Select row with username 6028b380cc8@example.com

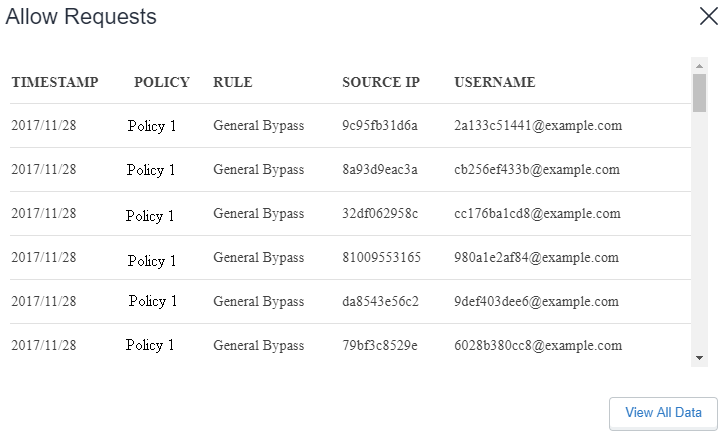tap(350, 345)
